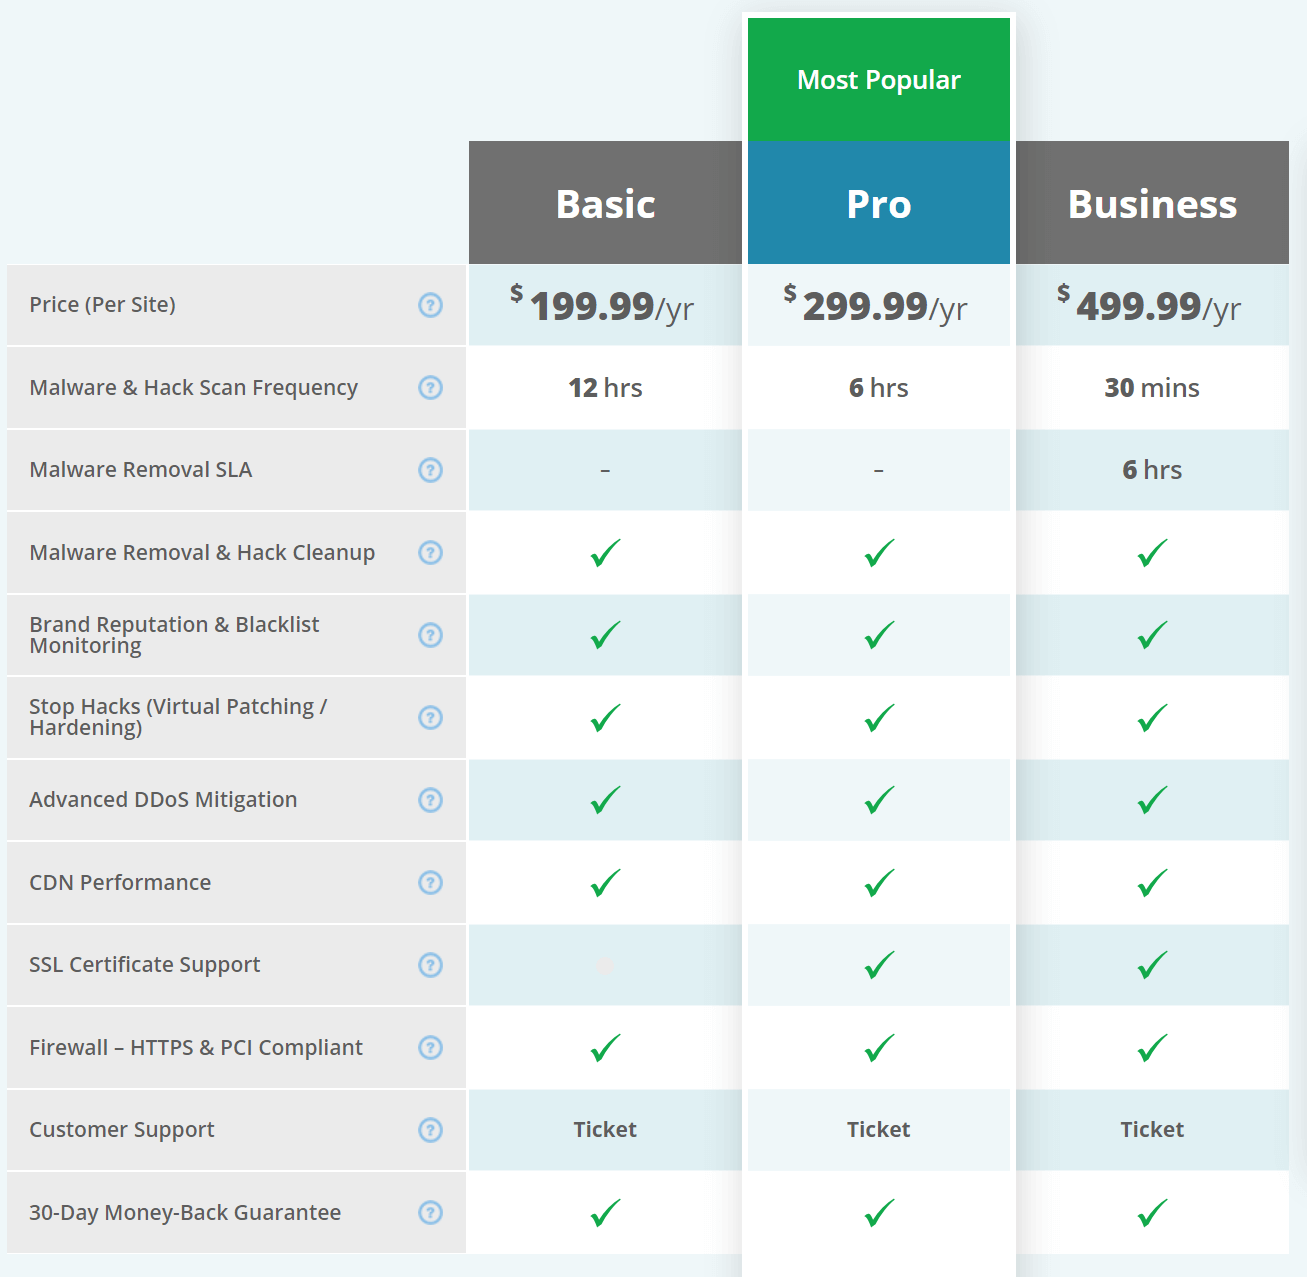Click Basic checkmark for CDN Performance
Screen dimensions: 1307x1277
(605, 883)
